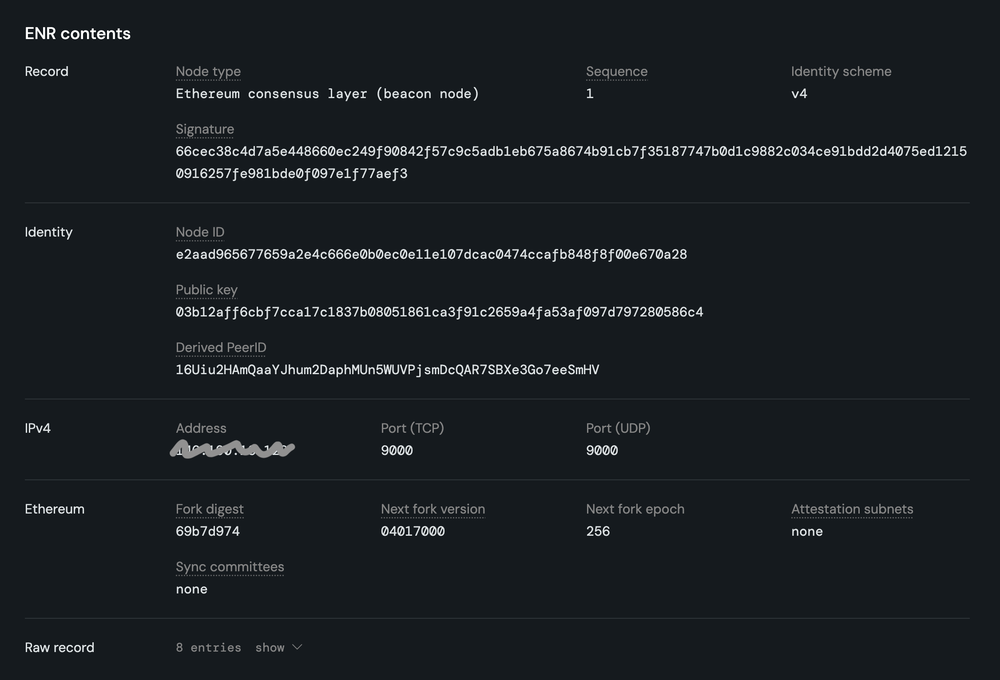Click the IPv4 section label
This screenshot has width=1000, height=680.
[x=38, y=428]
